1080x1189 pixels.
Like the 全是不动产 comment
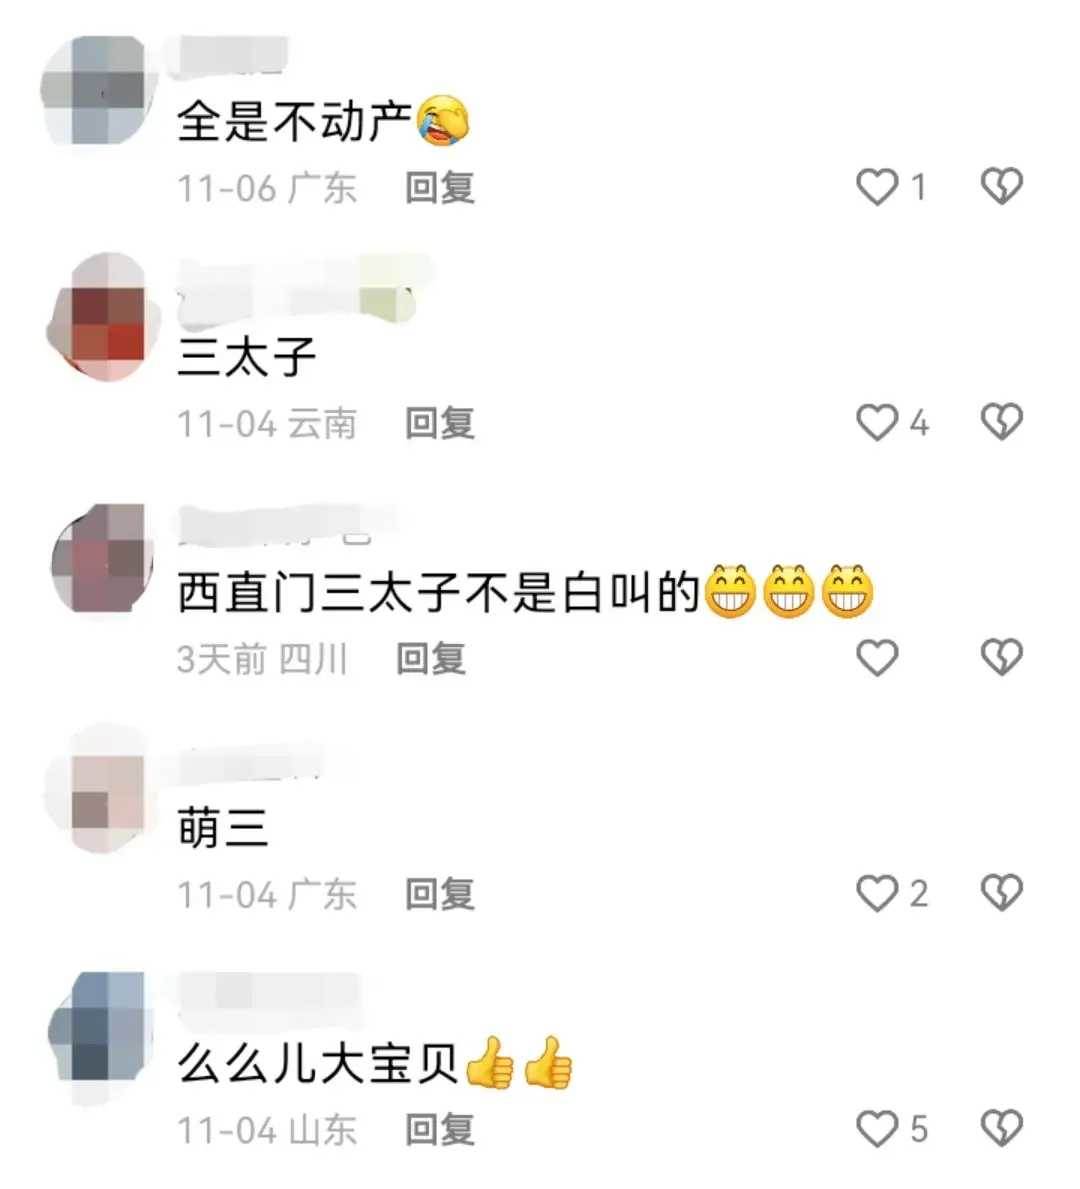click(x=877, y=187)
